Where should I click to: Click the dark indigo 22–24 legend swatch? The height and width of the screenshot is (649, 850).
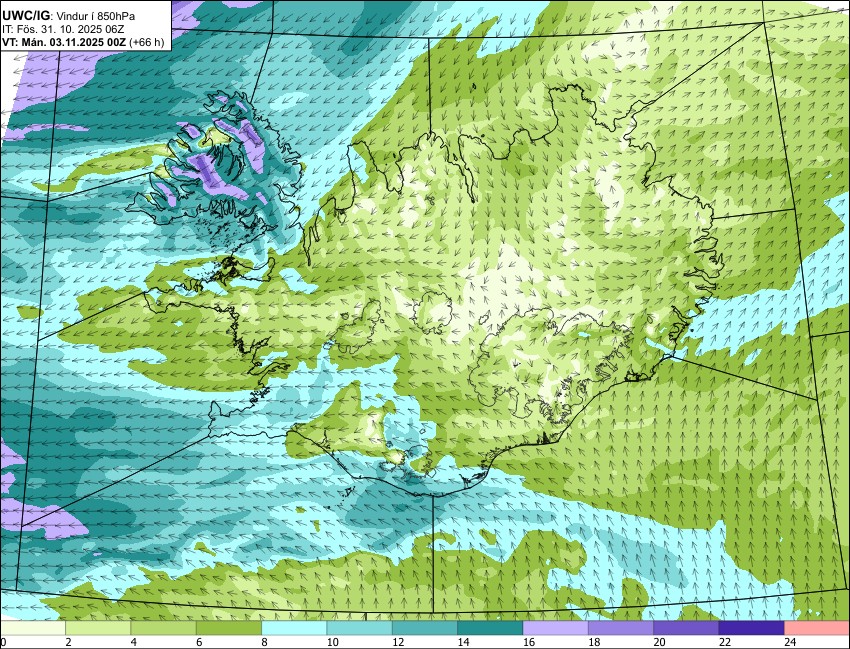(x=751, y=628)
